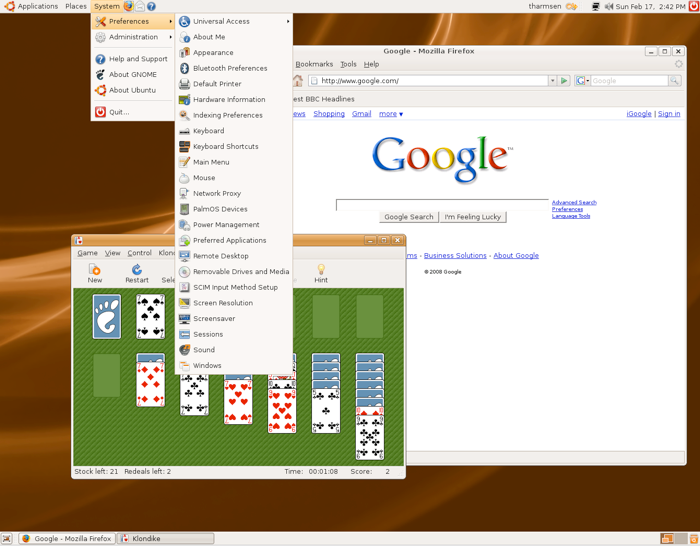
Task: Click the Google search text field
Action: pos(442,205)
